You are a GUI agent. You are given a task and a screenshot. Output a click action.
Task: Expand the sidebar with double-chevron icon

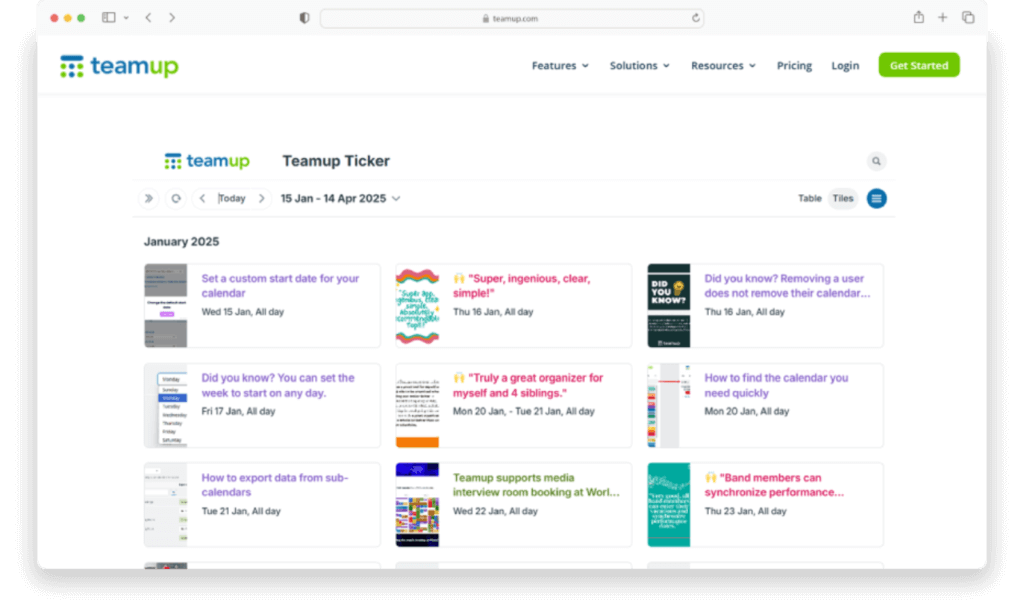click(x=149, y=199)
